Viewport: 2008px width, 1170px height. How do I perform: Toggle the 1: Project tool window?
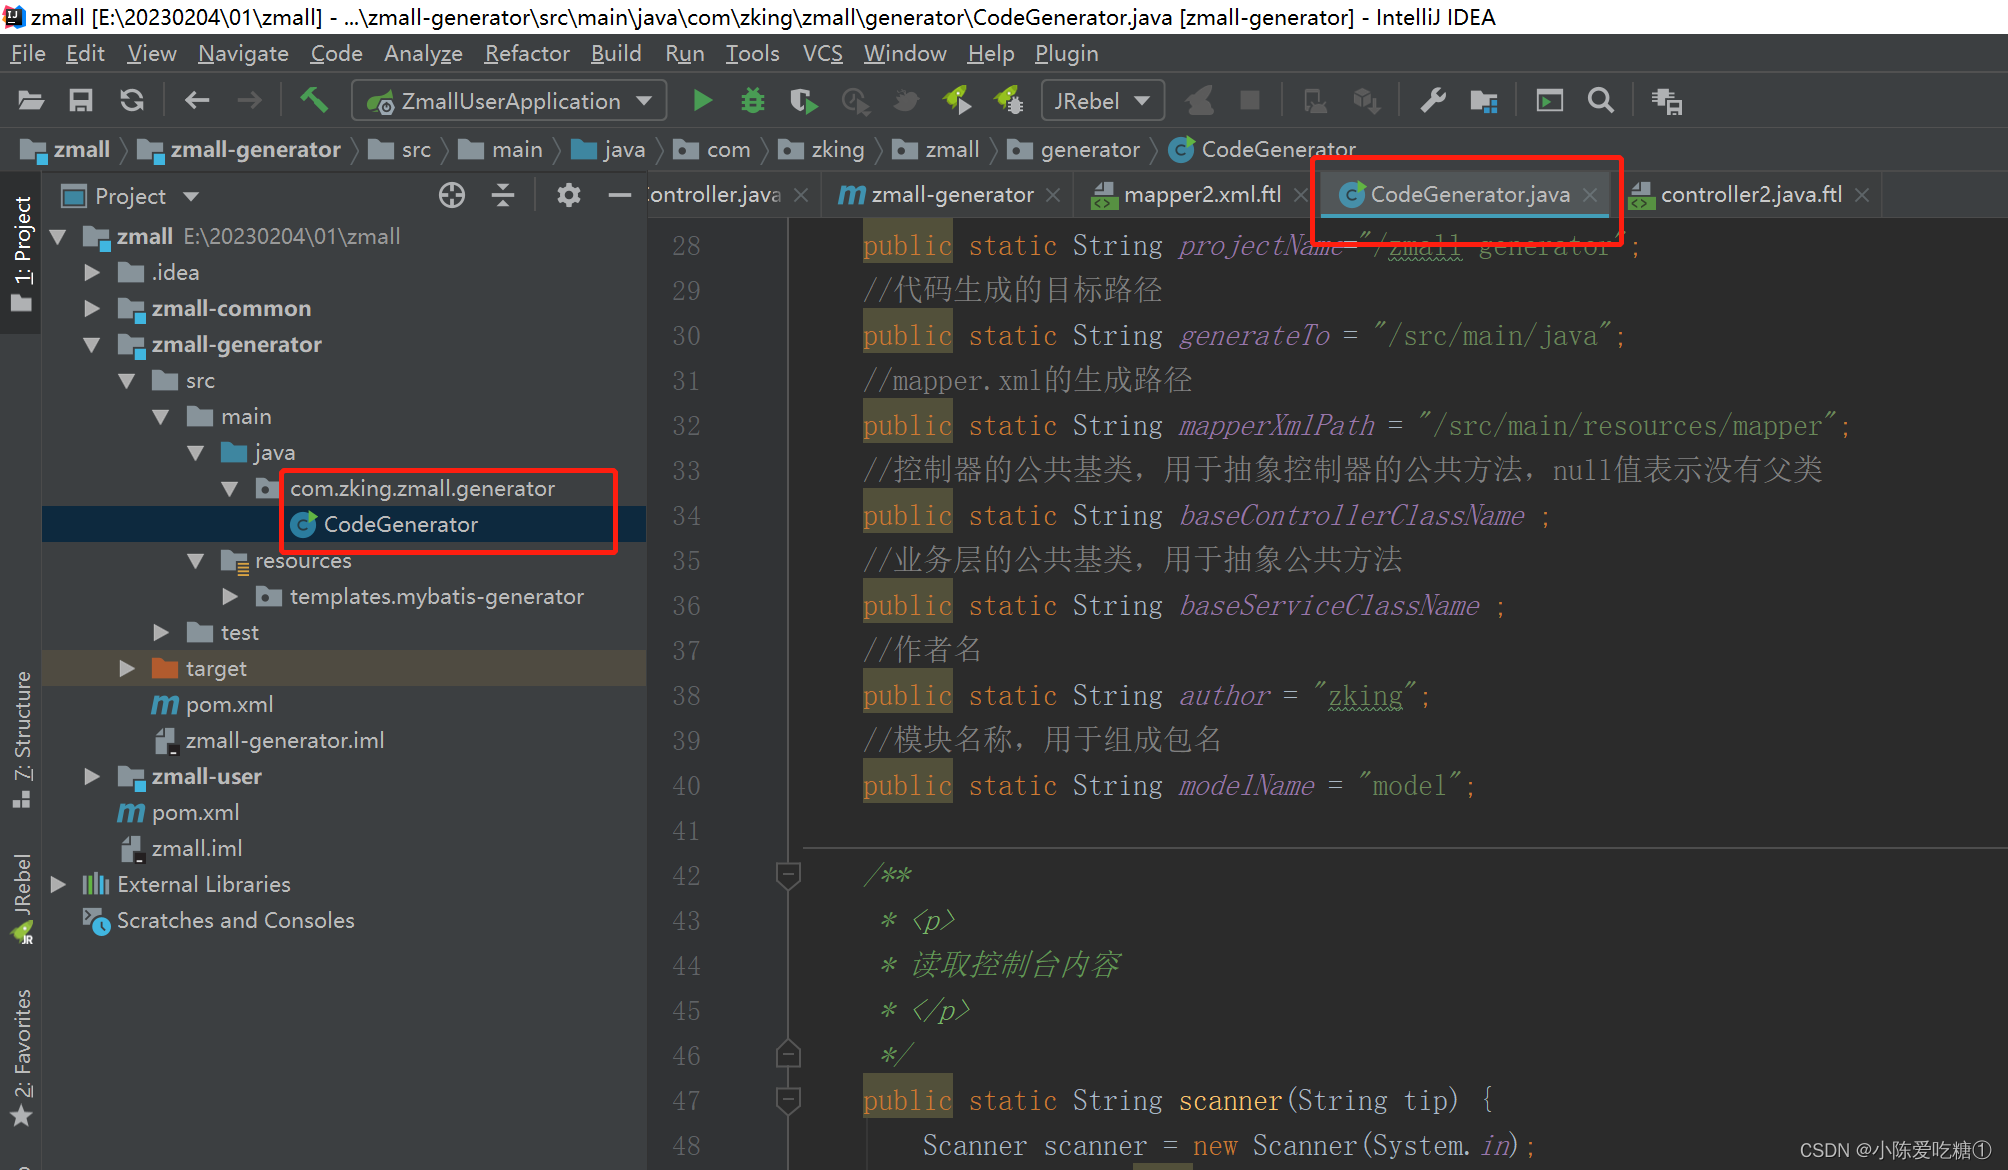pyautogui.click(x=22, y=250)
